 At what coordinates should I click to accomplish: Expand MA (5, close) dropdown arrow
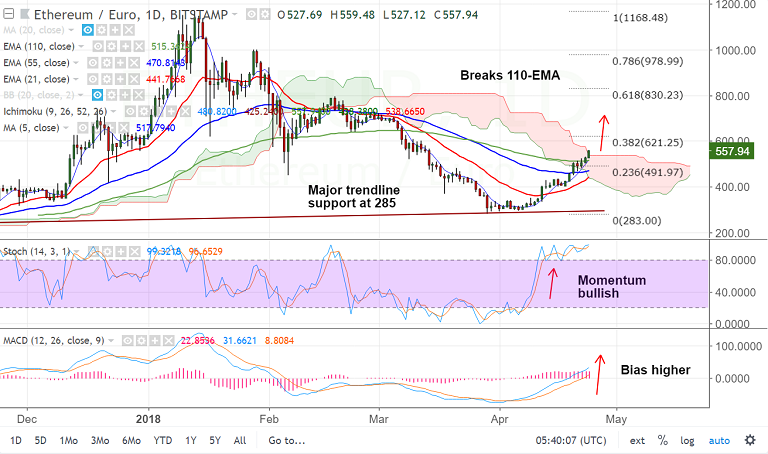click(66, 128)
